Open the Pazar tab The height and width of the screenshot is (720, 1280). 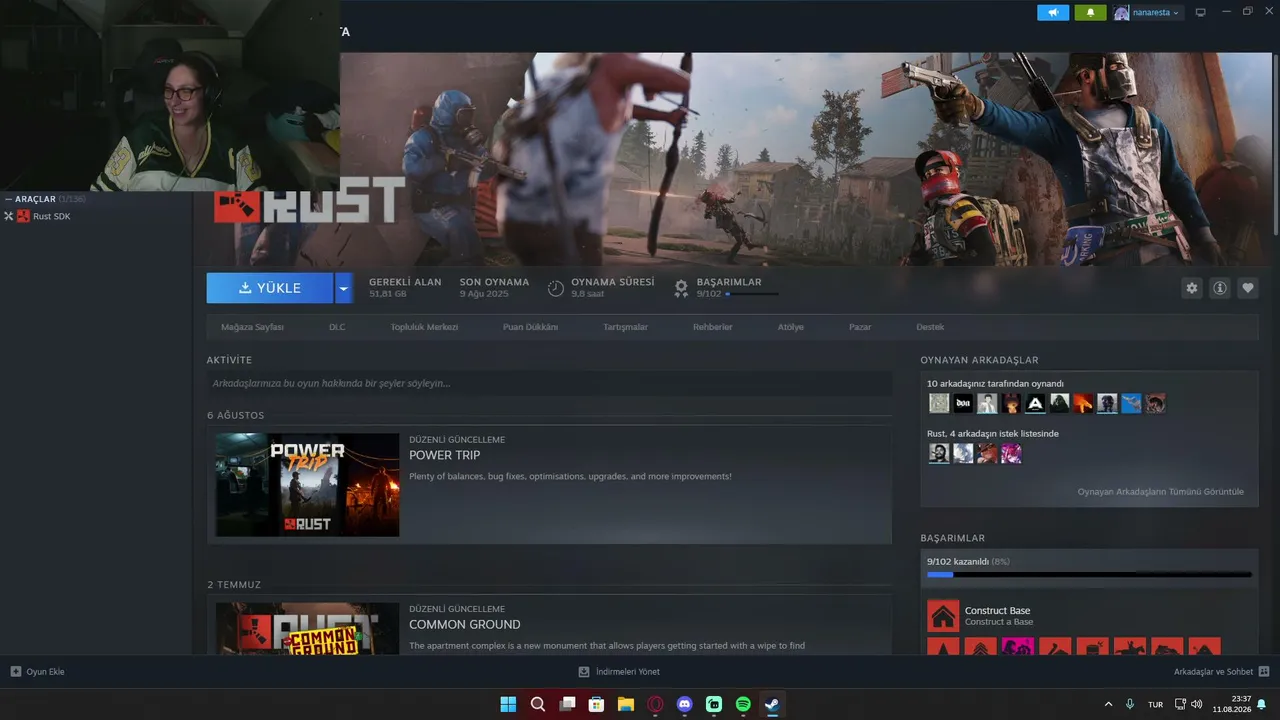860,327
